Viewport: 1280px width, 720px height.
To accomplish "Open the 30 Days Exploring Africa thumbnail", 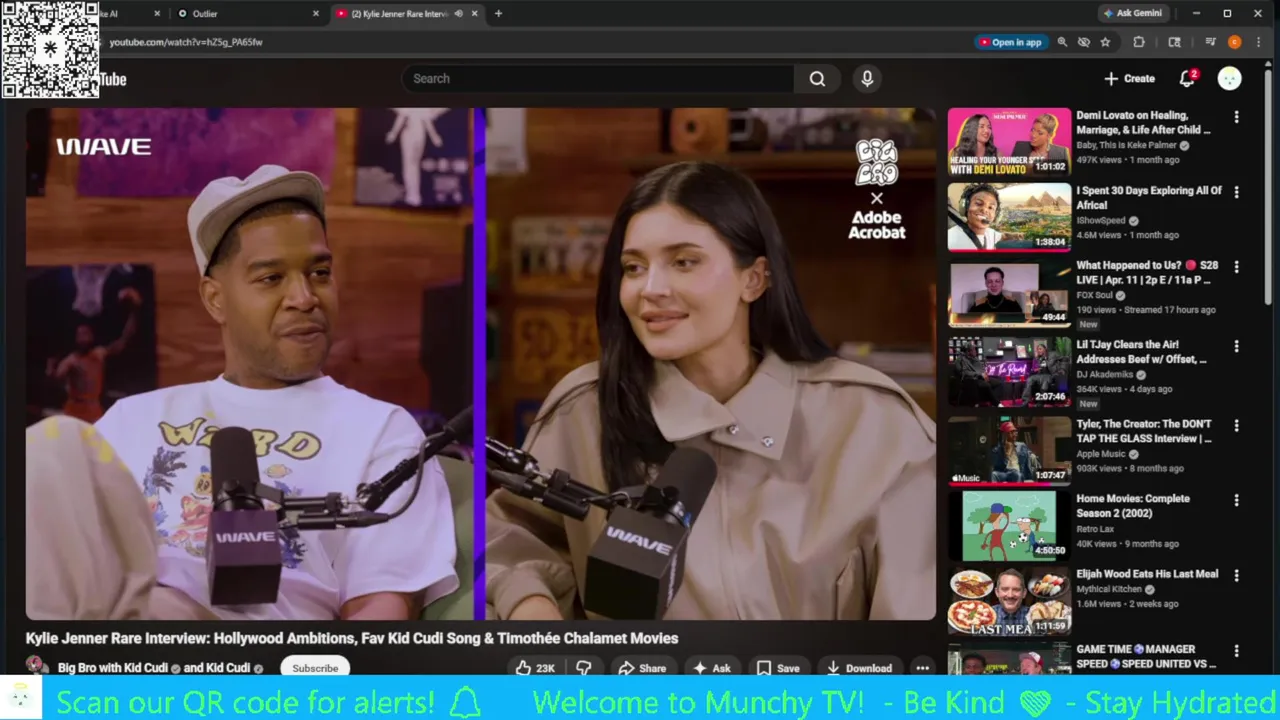I will [x=1009, y=217].
